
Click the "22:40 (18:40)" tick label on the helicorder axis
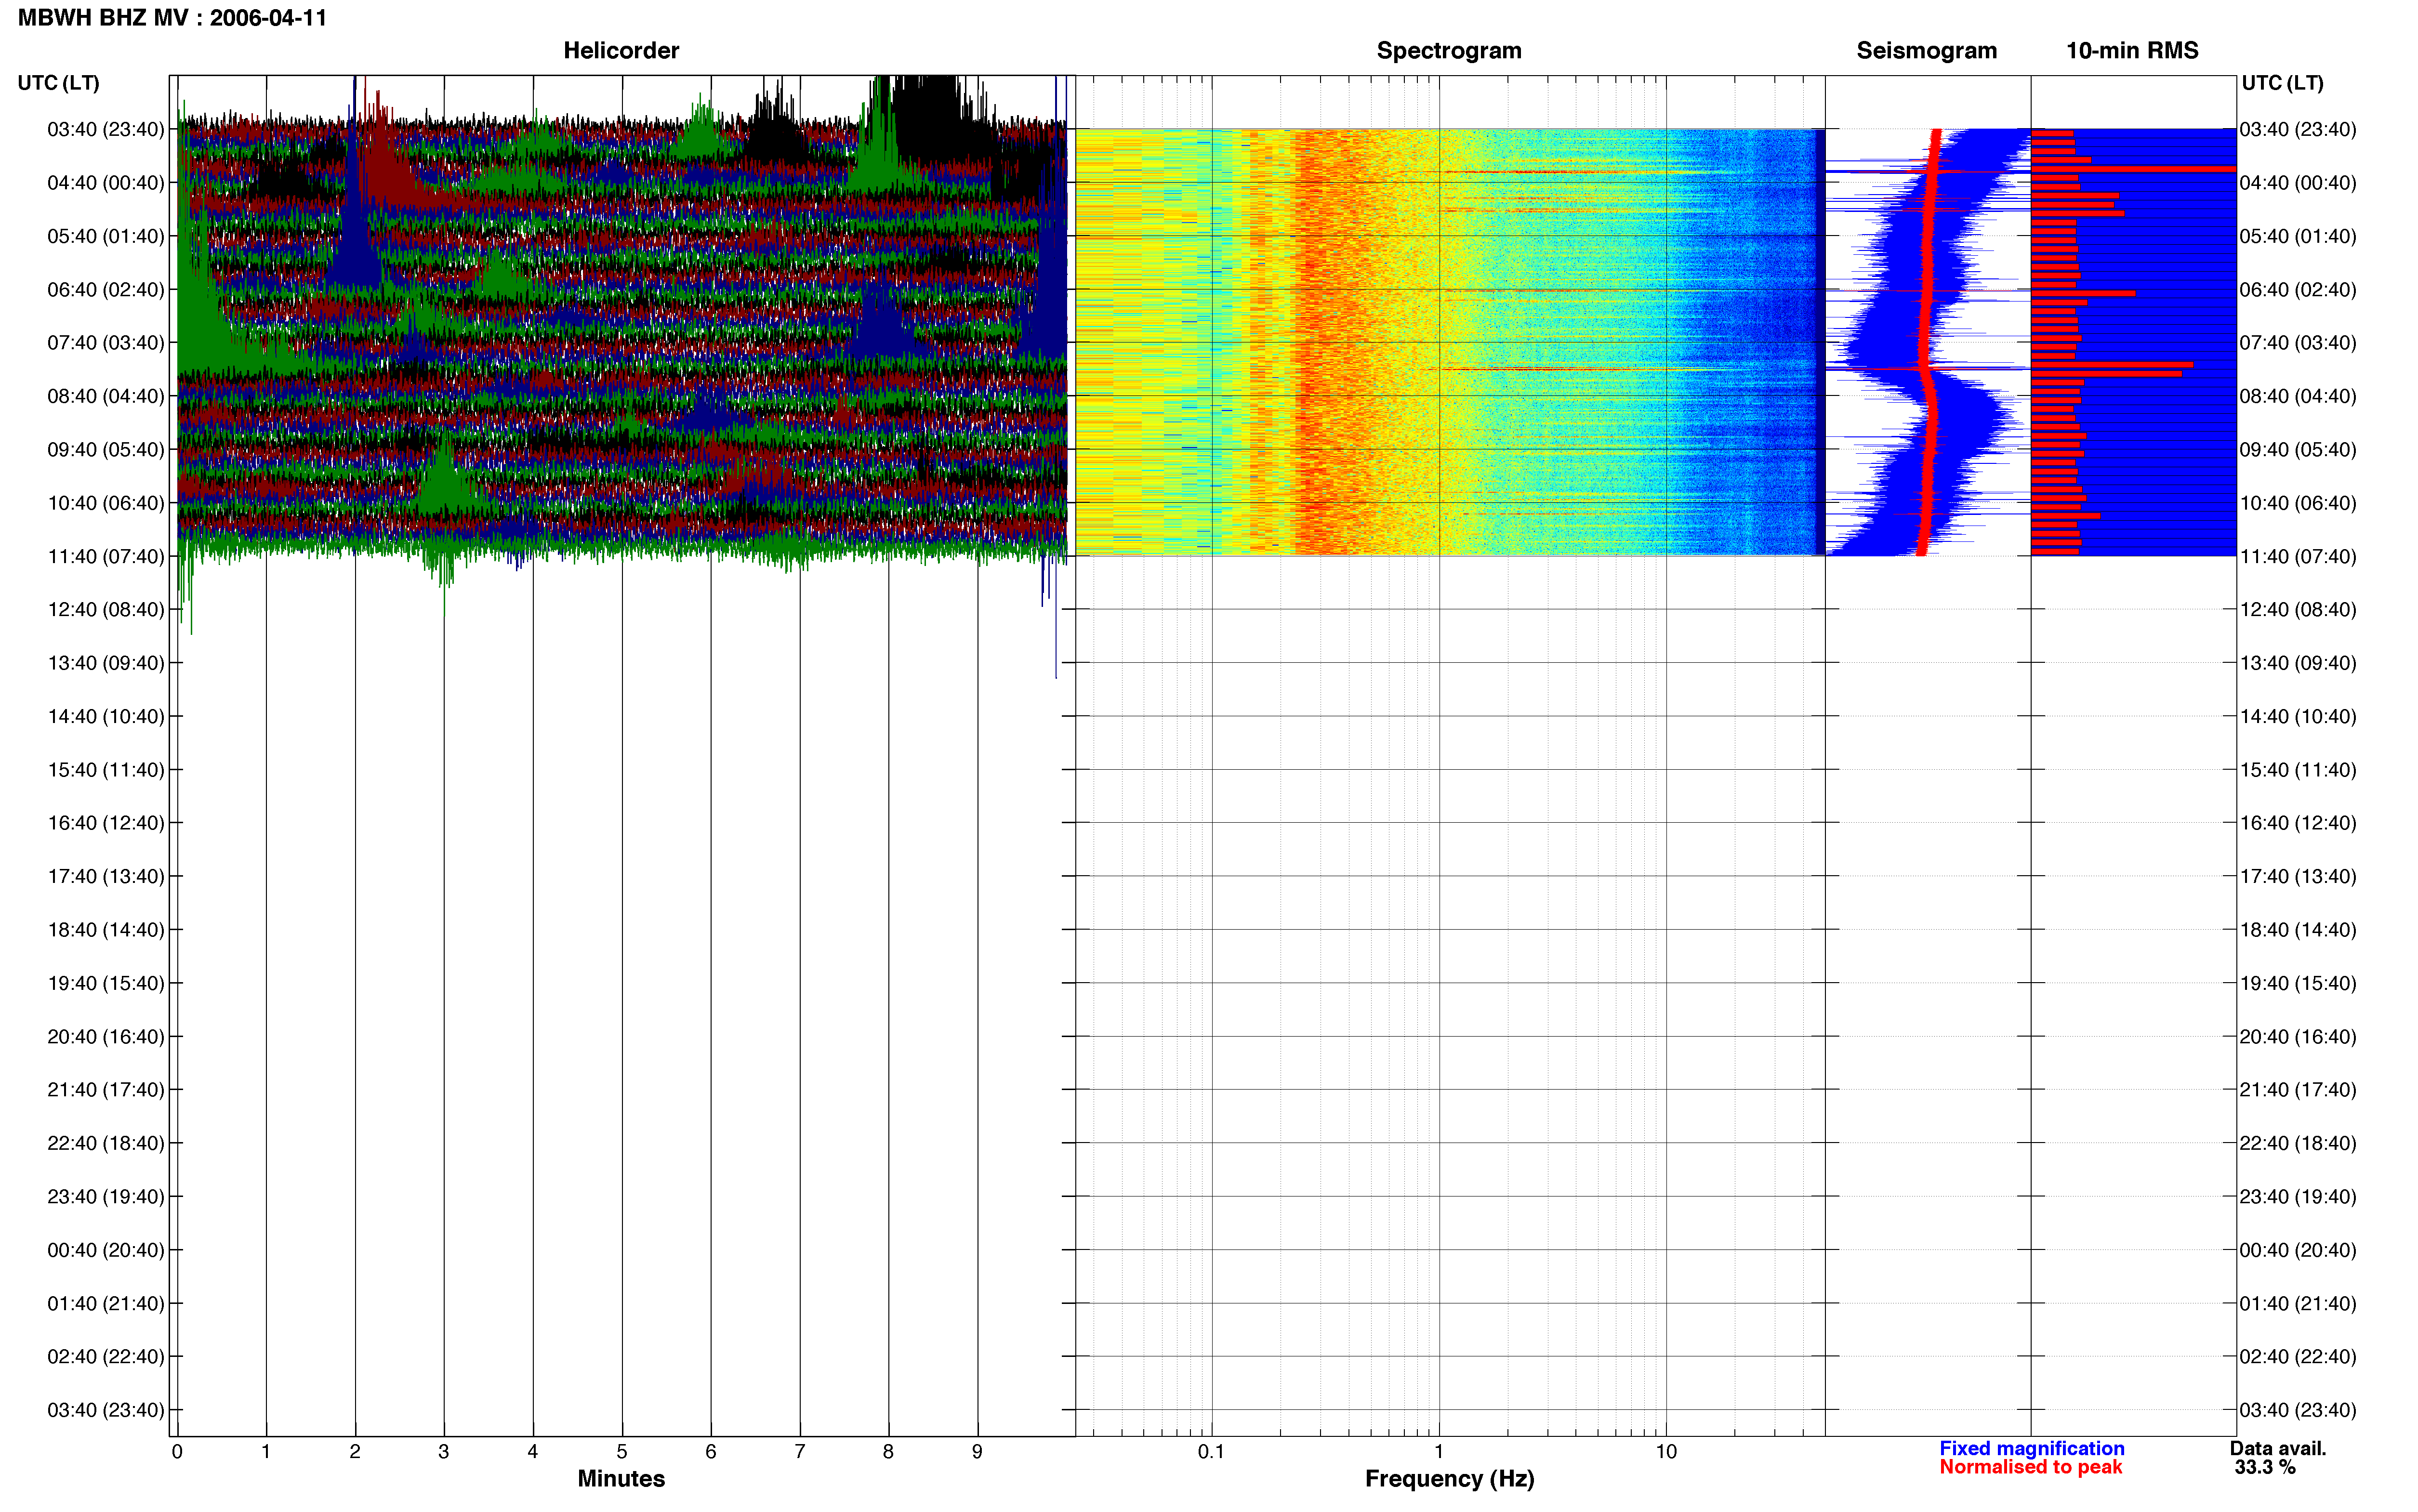[106, 1143]
